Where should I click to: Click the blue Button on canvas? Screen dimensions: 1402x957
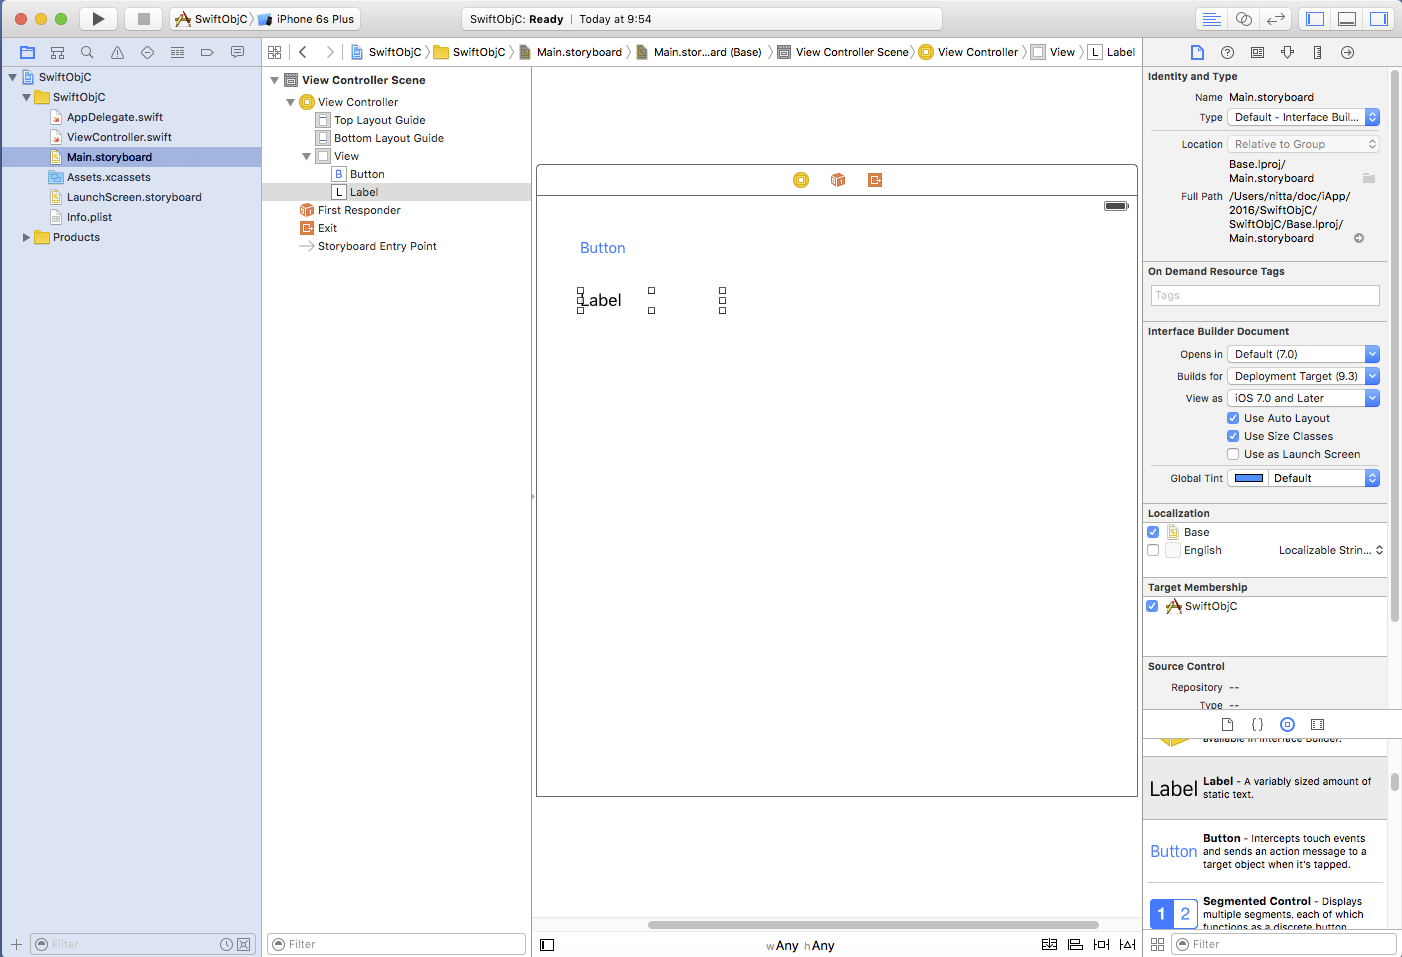(x=602, y=248)
